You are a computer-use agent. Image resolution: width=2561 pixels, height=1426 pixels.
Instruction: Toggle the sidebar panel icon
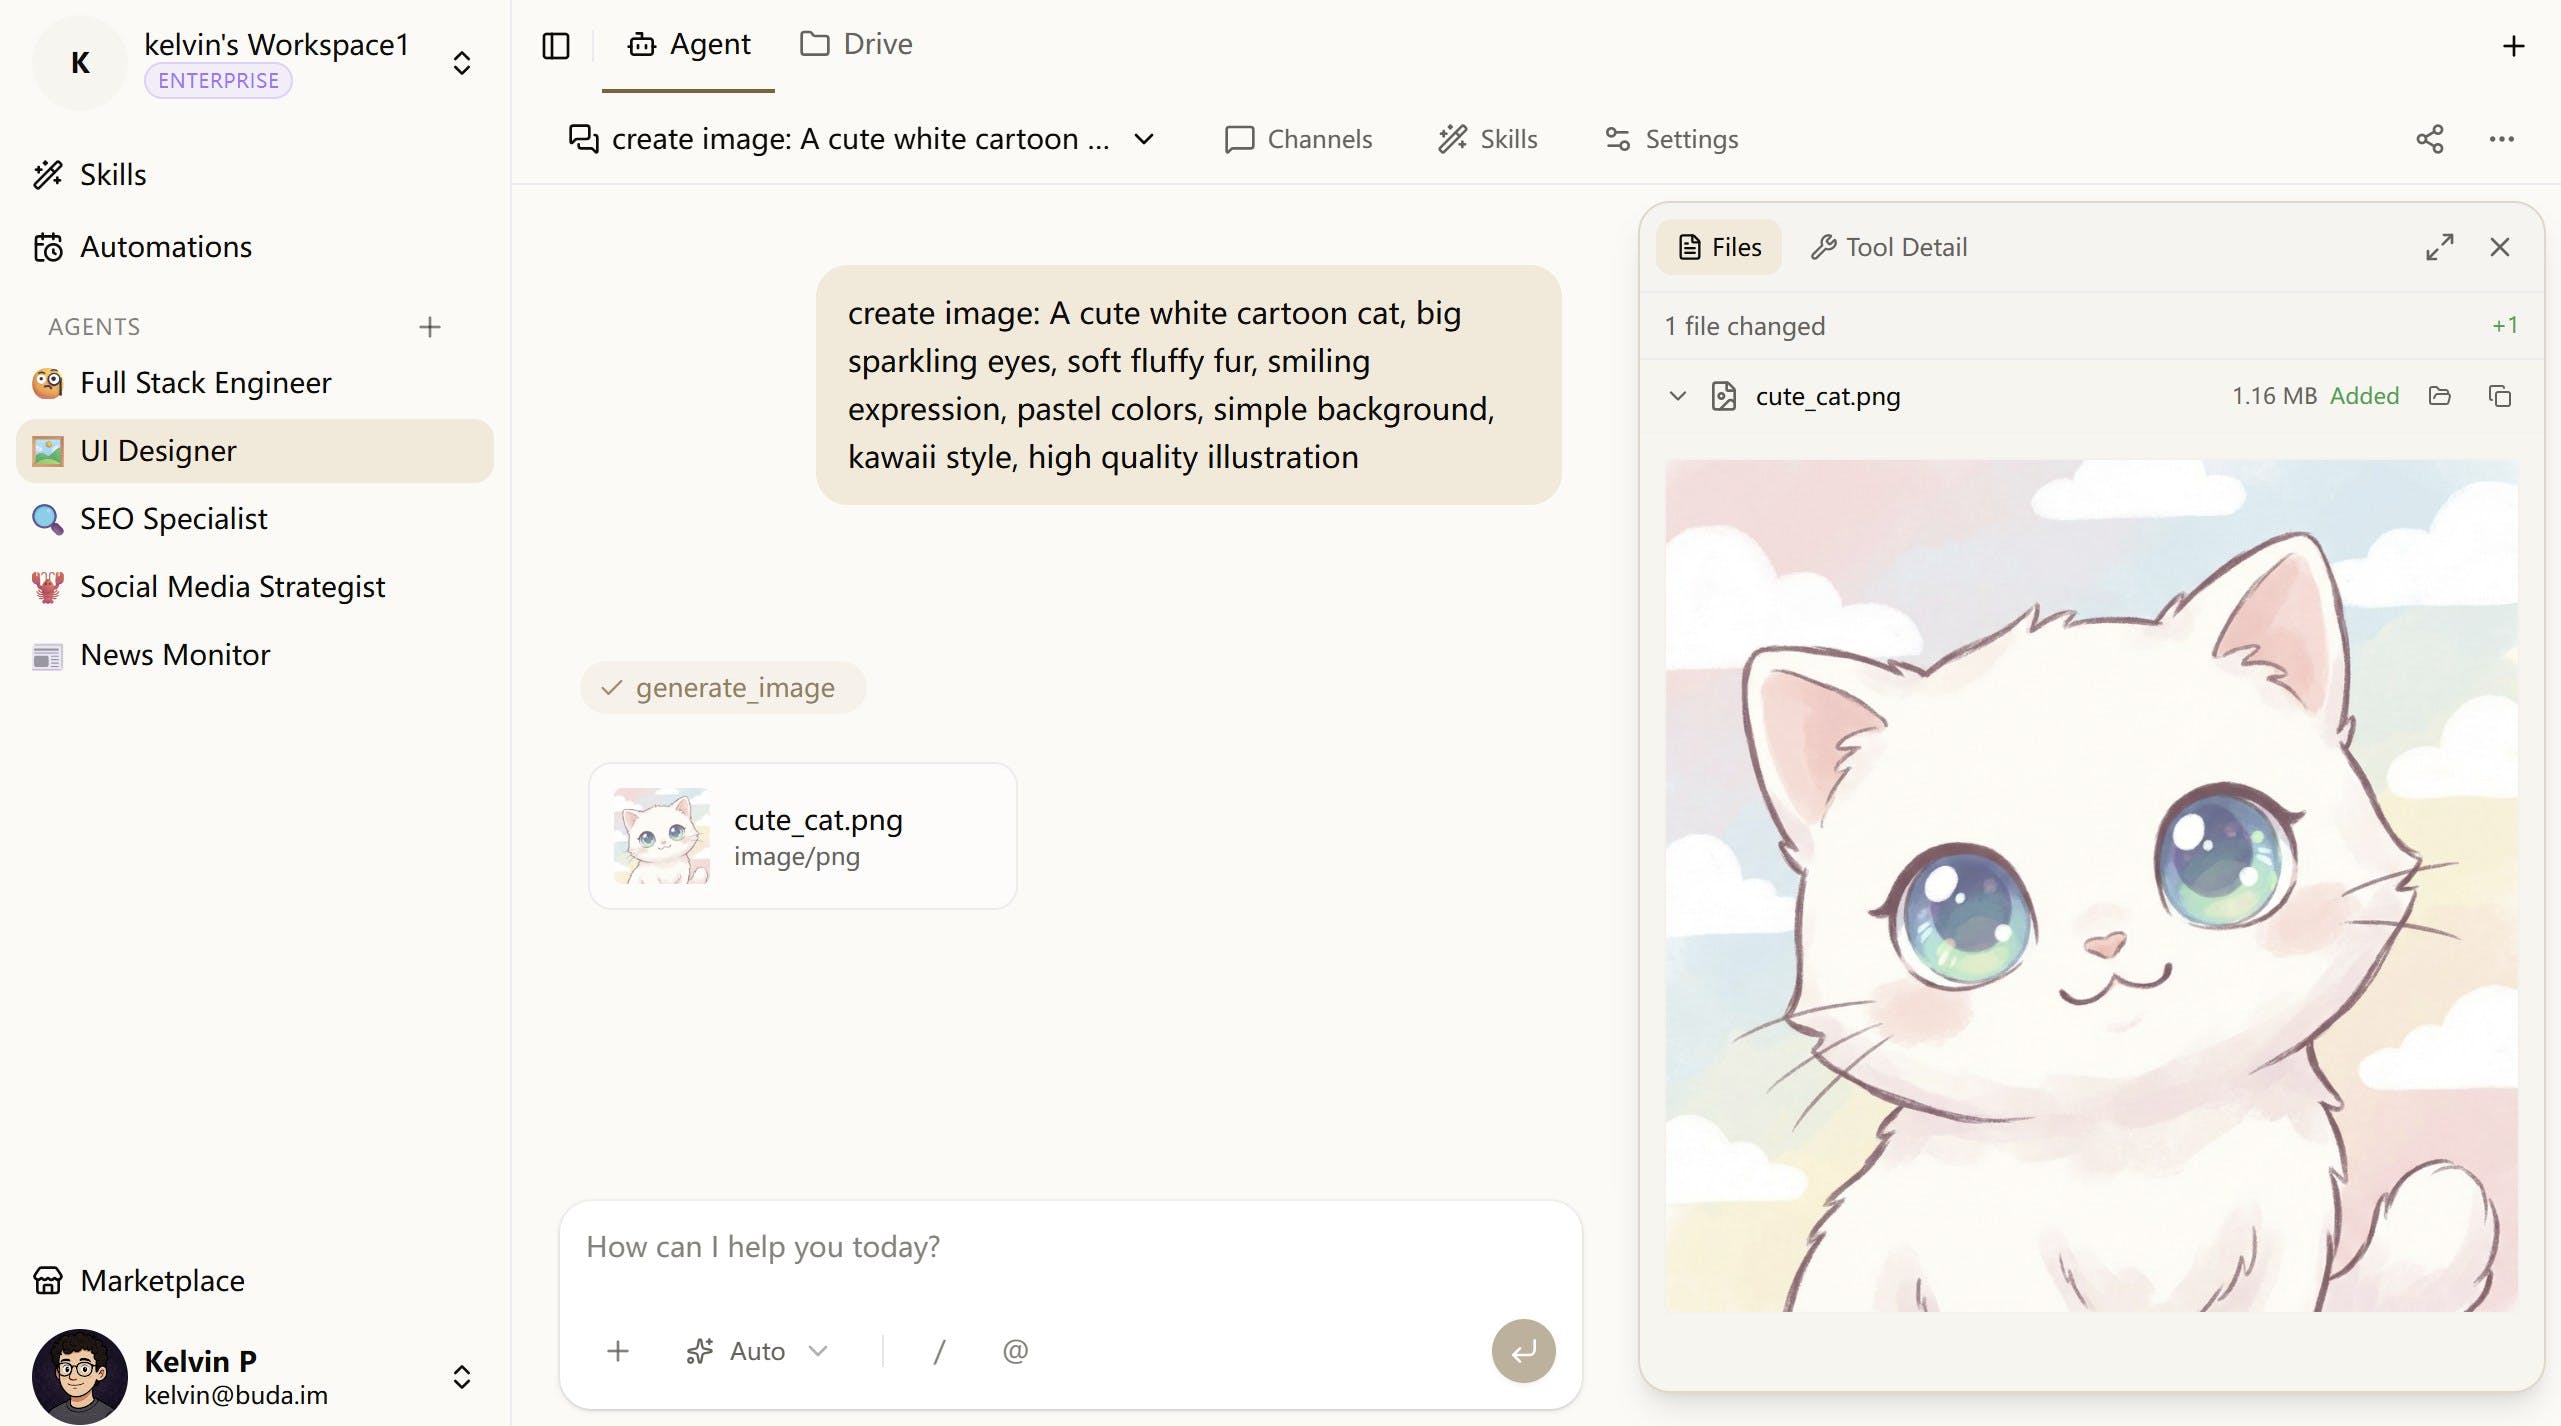(556, 46)
